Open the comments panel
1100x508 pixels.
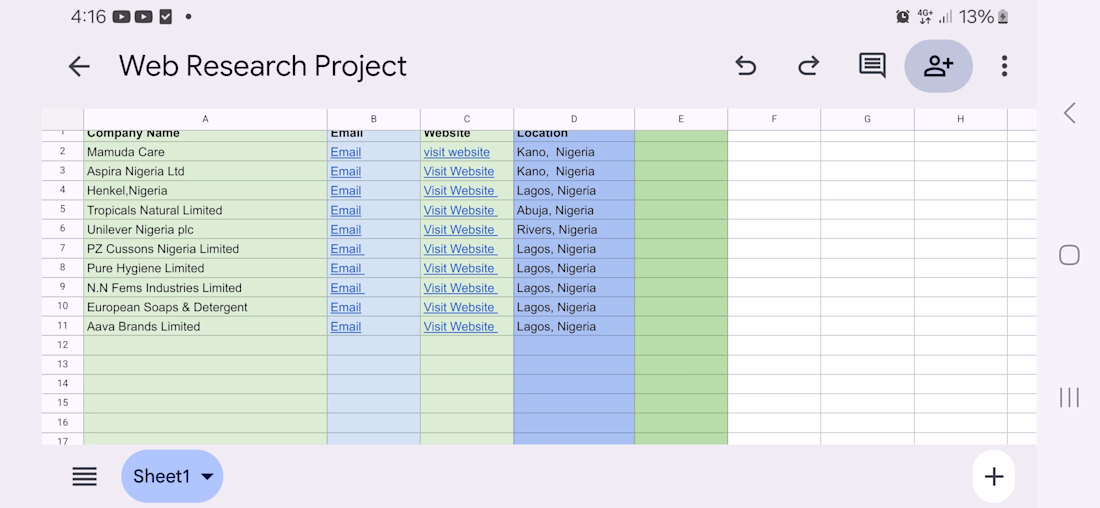[872, 66]
